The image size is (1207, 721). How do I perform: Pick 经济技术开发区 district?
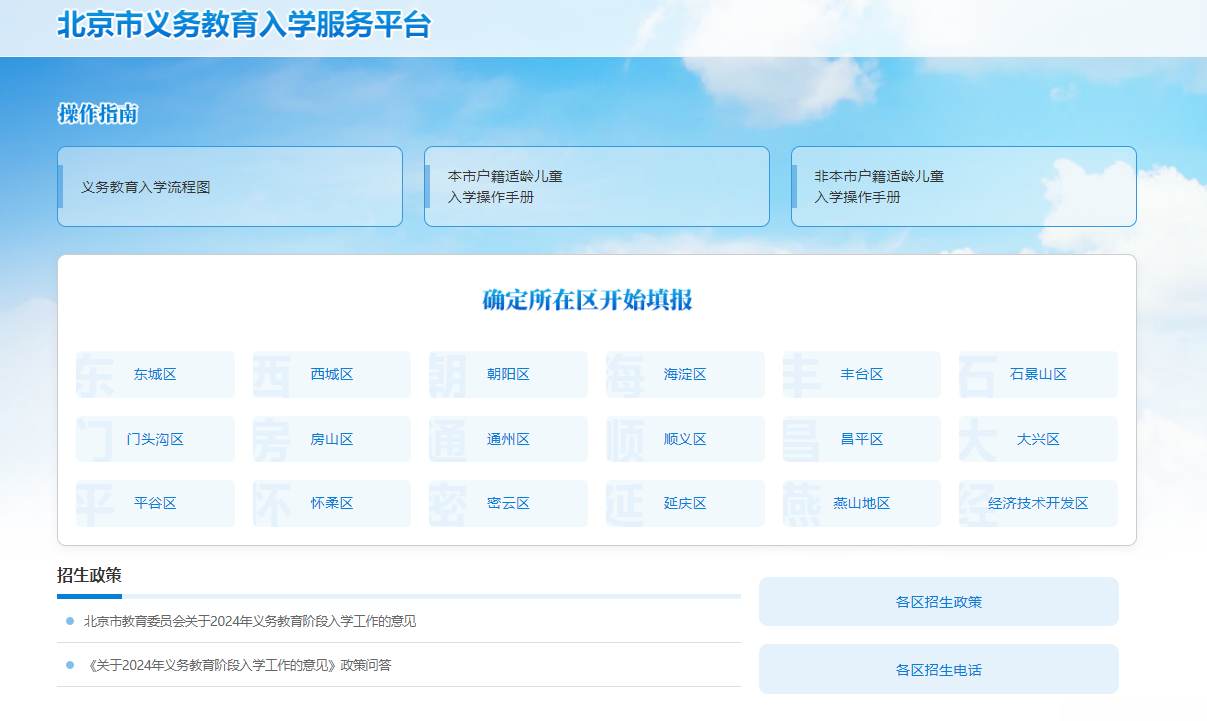click(1038, 503)
